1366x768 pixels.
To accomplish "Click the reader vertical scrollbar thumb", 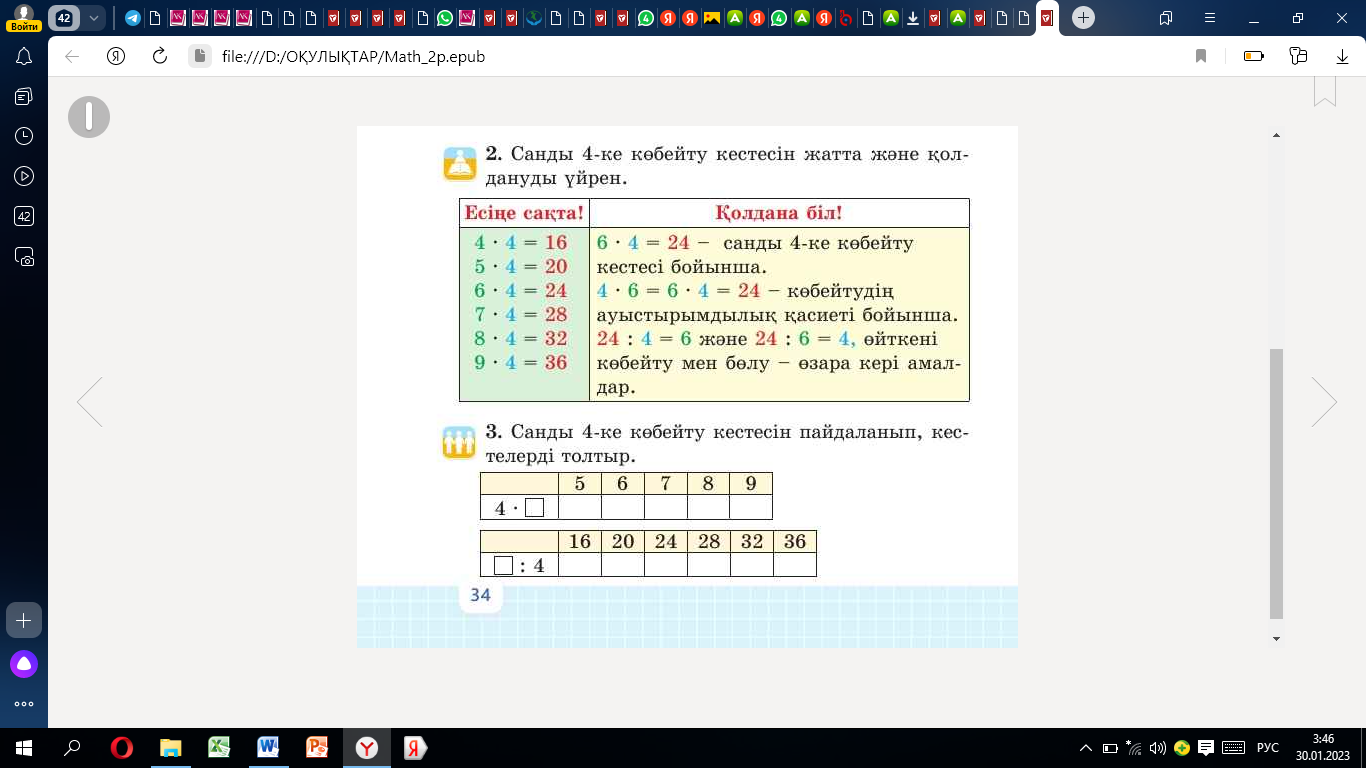I will coord(1276,484).
